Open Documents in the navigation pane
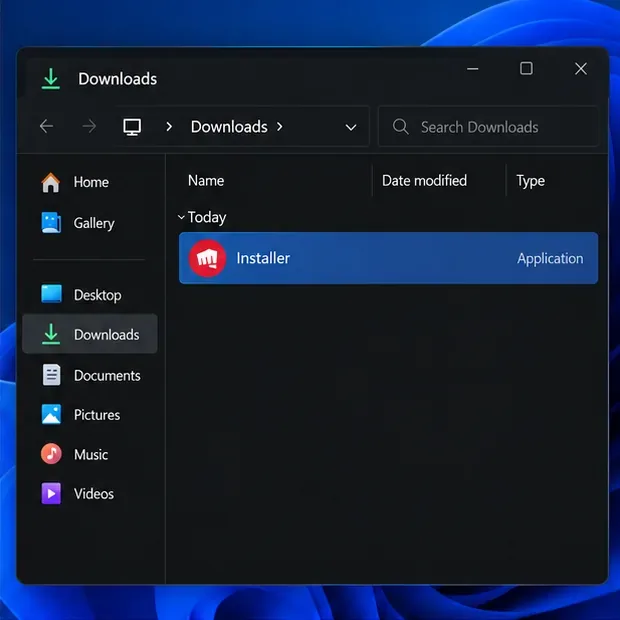 107,376
